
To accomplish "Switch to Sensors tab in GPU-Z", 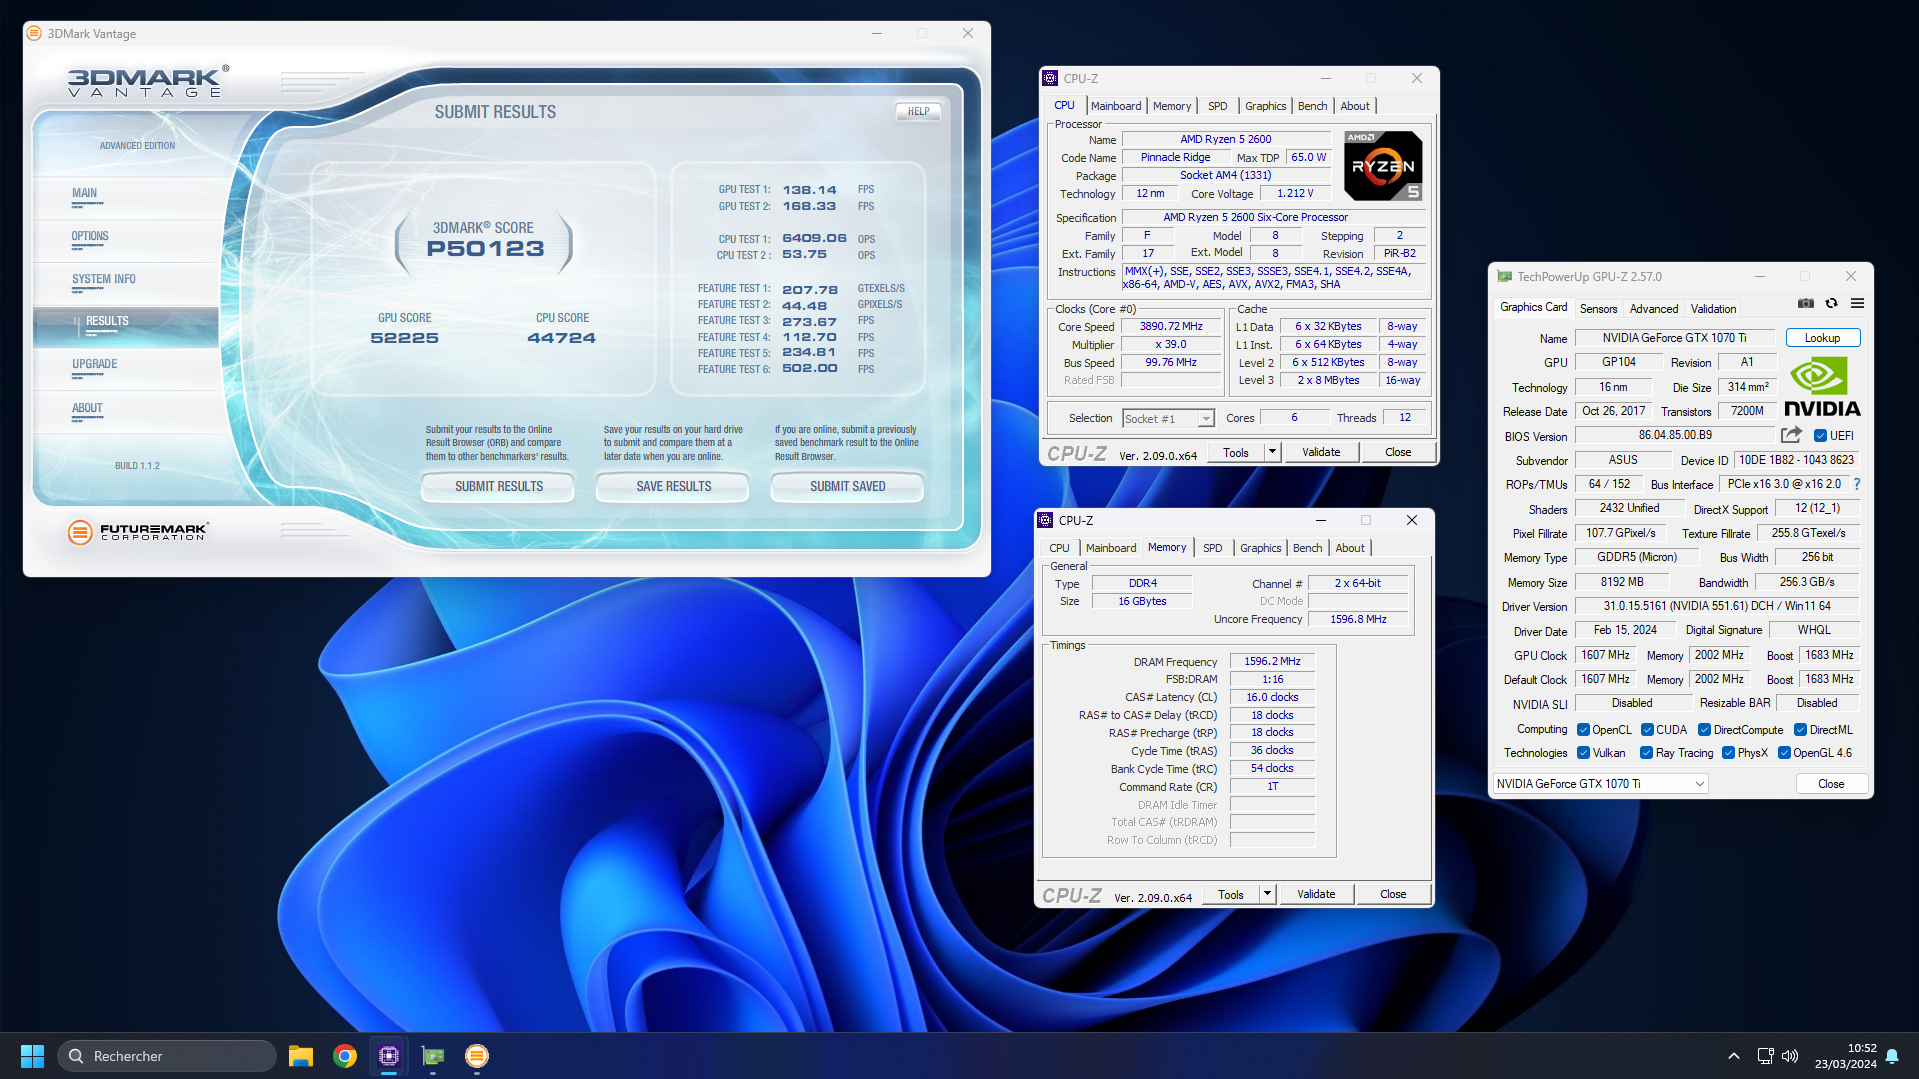I will 1598,309.
